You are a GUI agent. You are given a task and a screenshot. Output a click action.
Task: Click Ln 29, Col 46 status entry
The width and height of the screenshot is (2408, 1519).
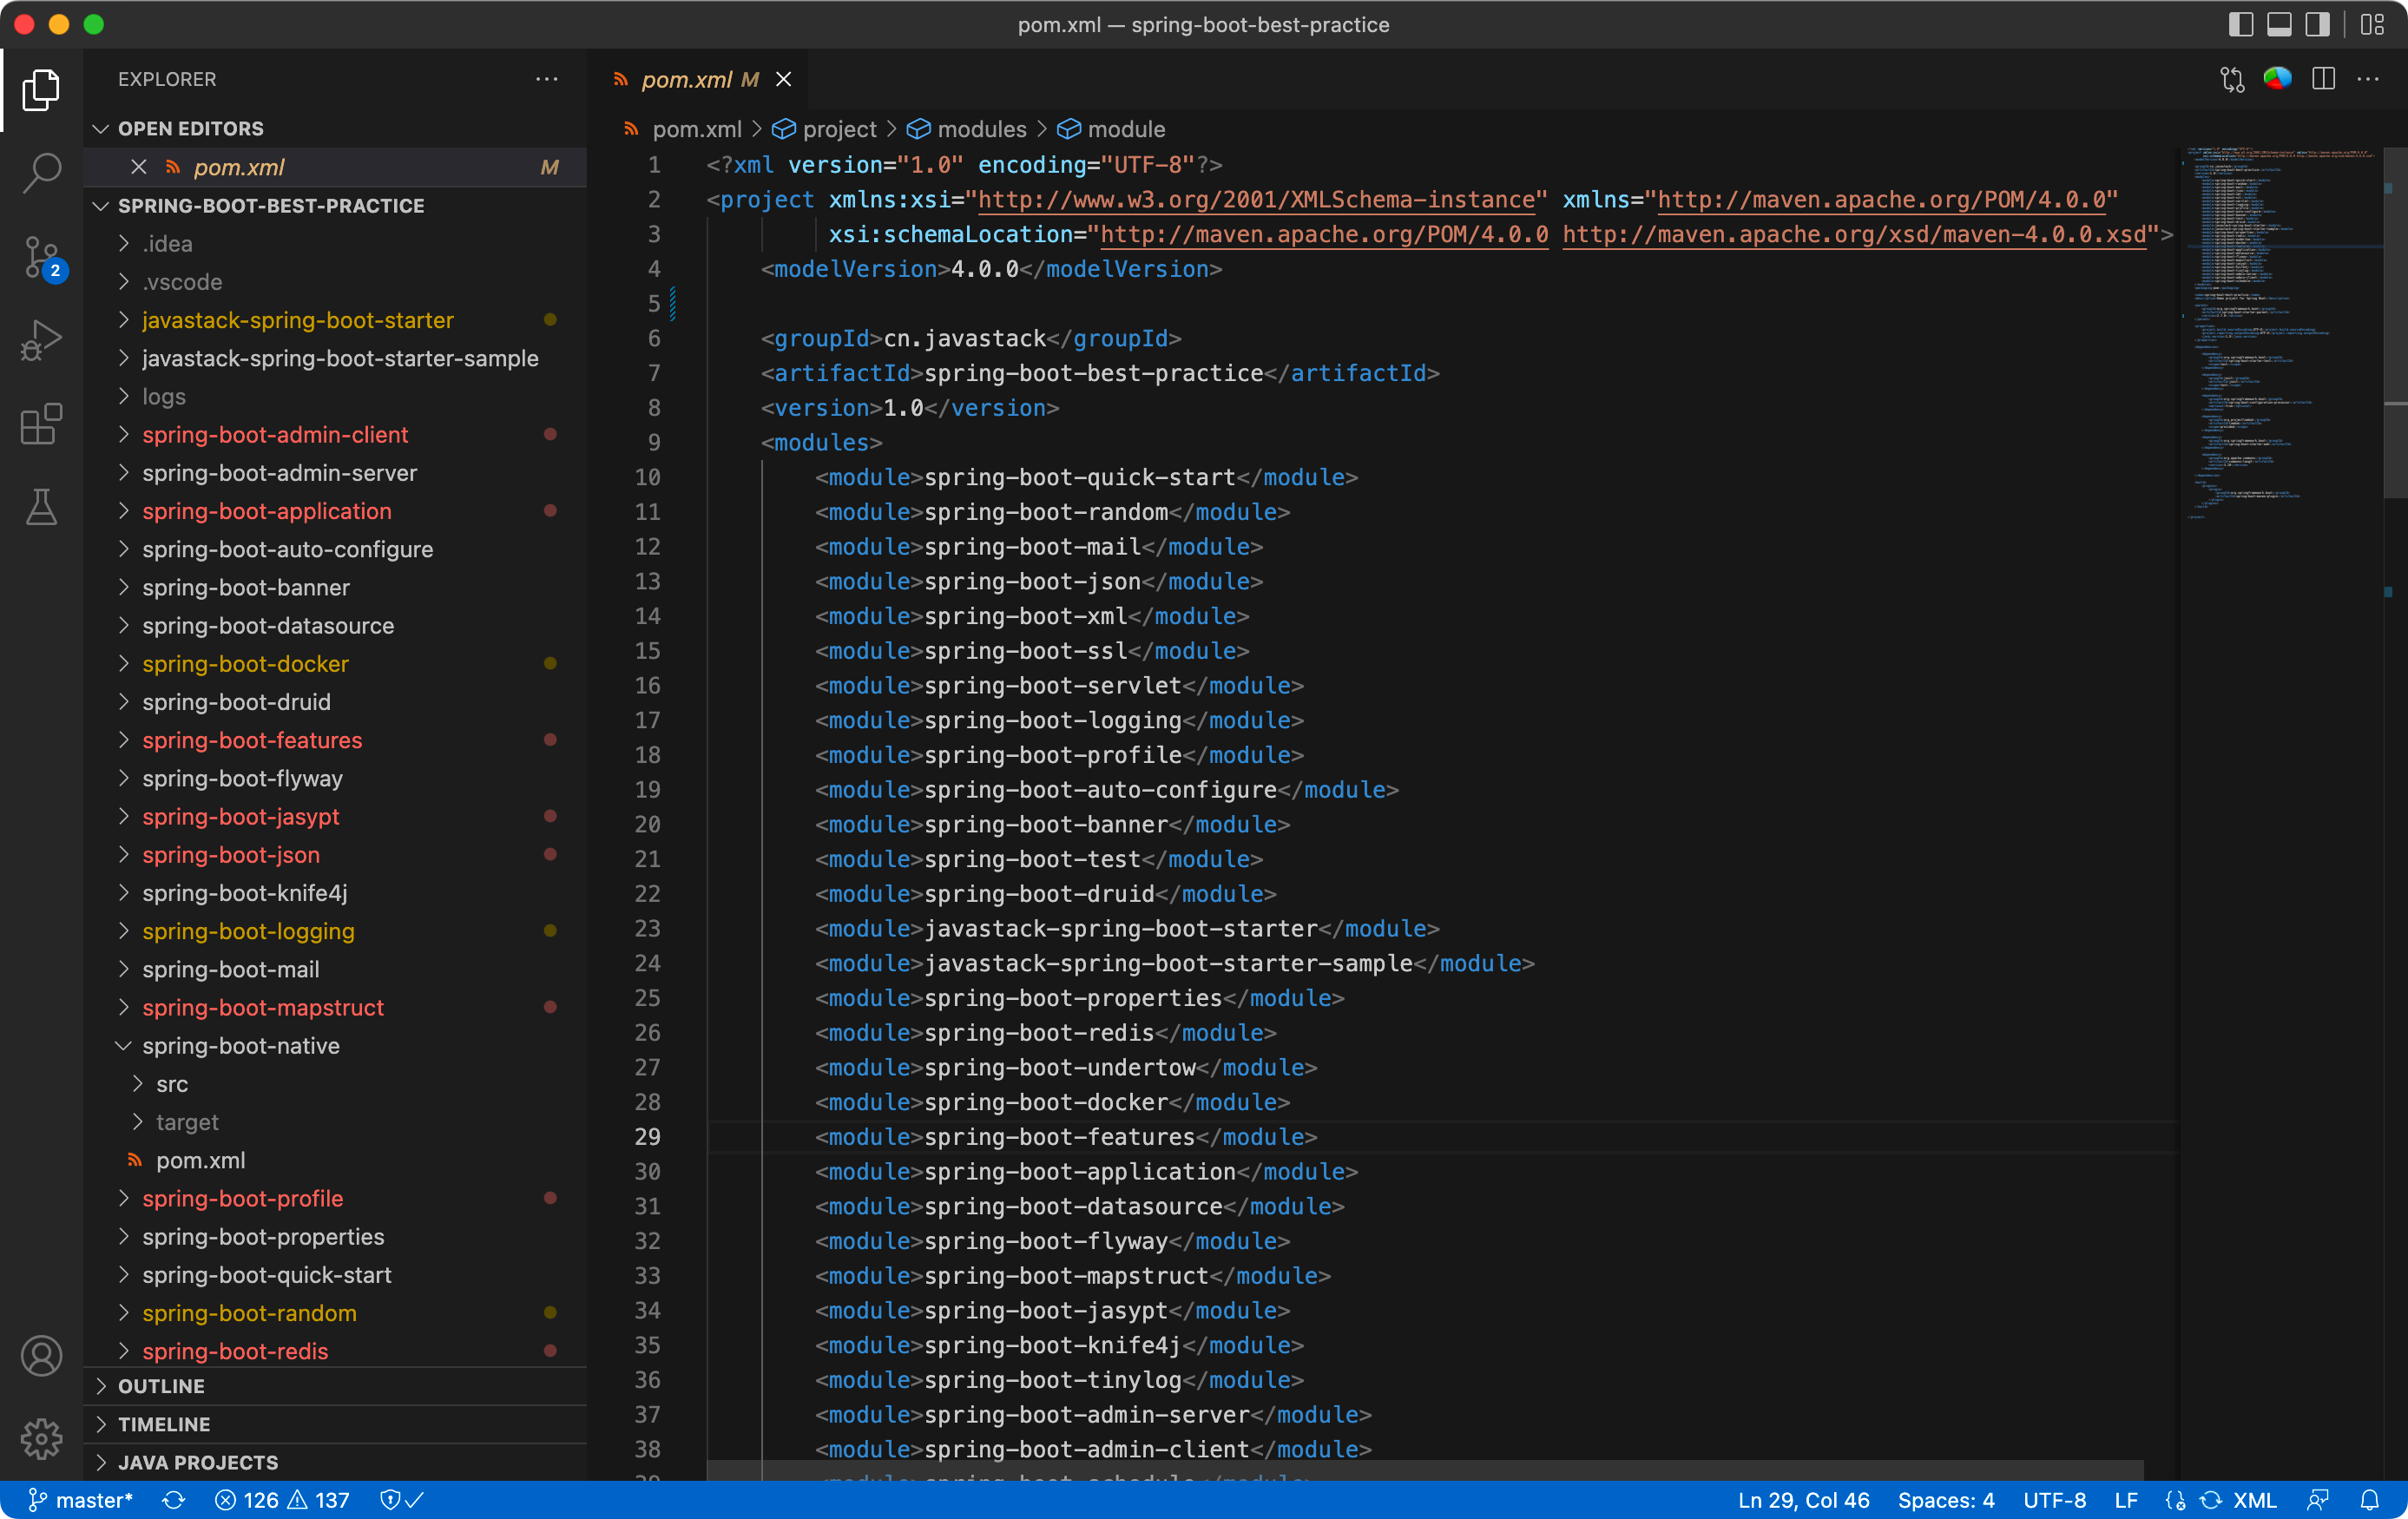click(x=1803, y=1500)
